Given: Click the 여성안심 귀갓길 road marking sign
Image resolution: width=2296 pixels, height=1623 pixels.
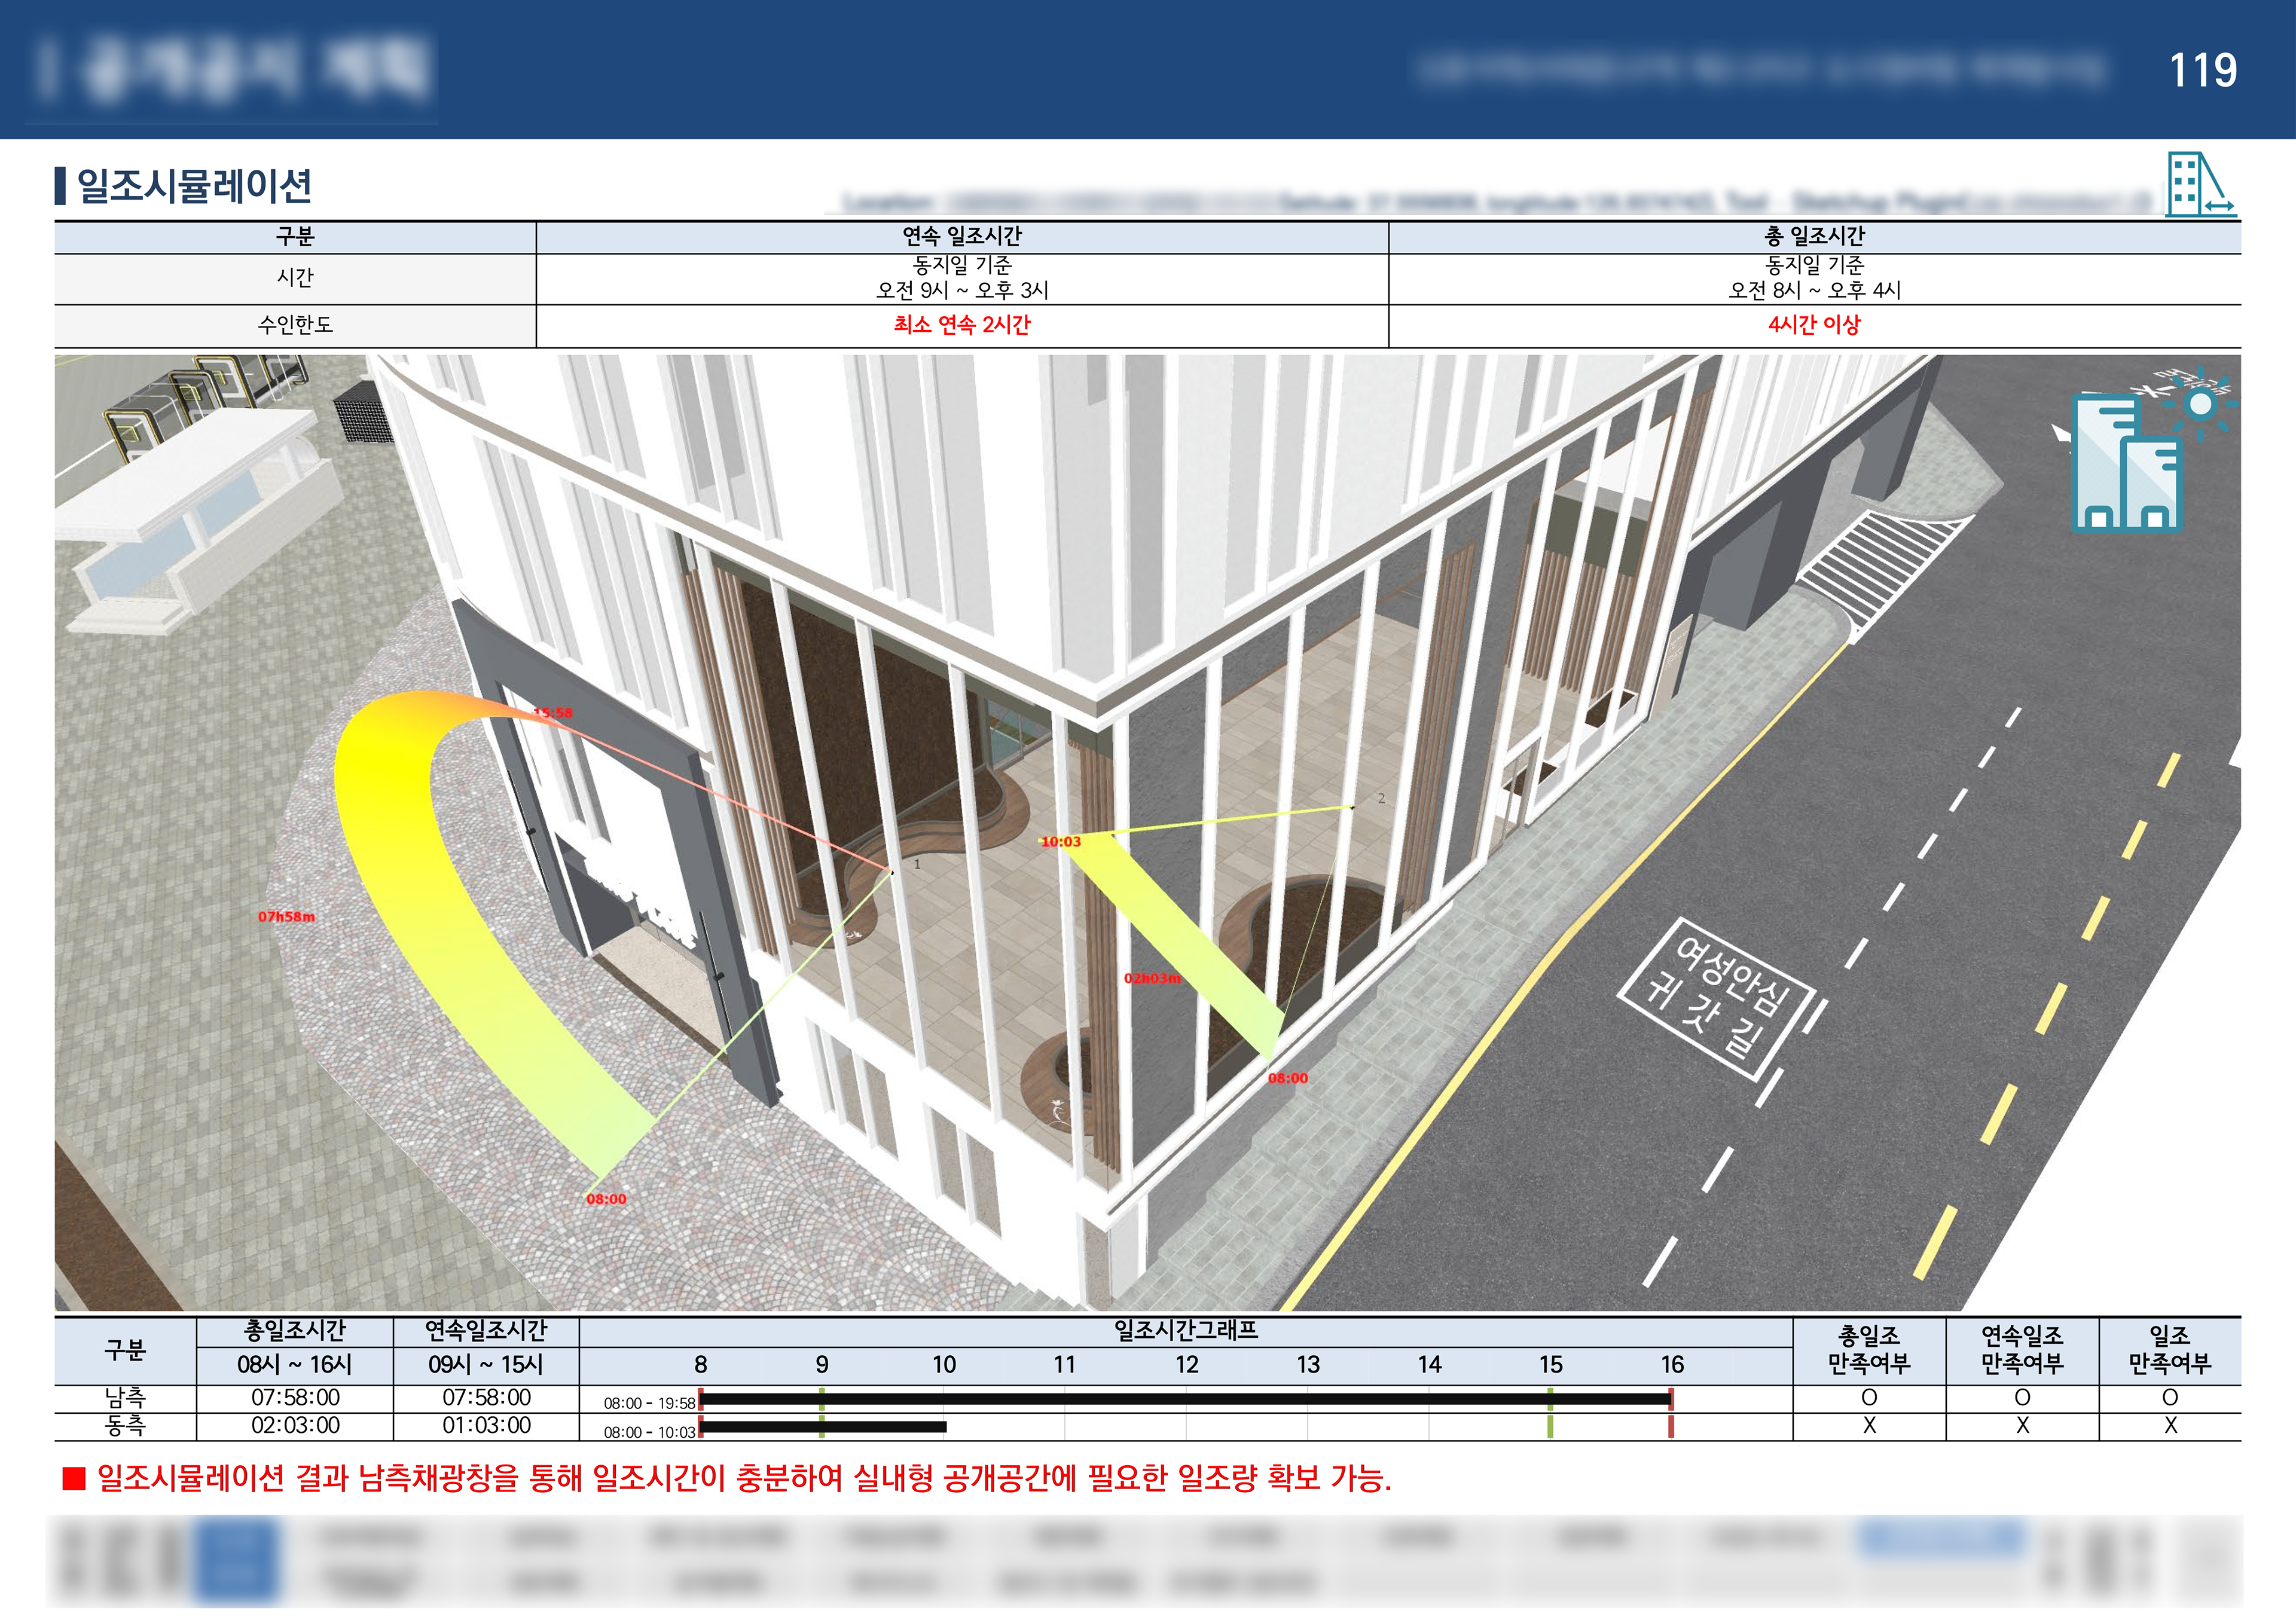Looking at the screenshot, I should (x=1716, y=999).
